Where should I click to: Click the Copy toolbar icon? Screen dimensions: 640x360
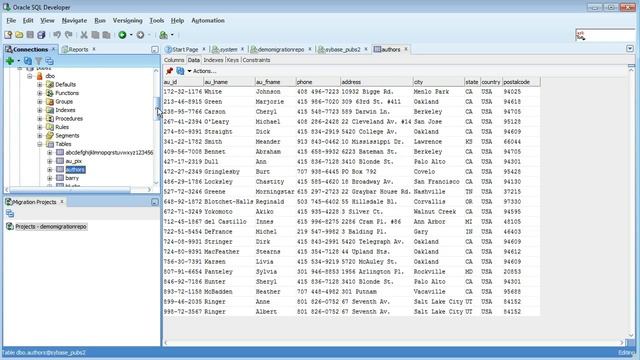tap(95, 35)
